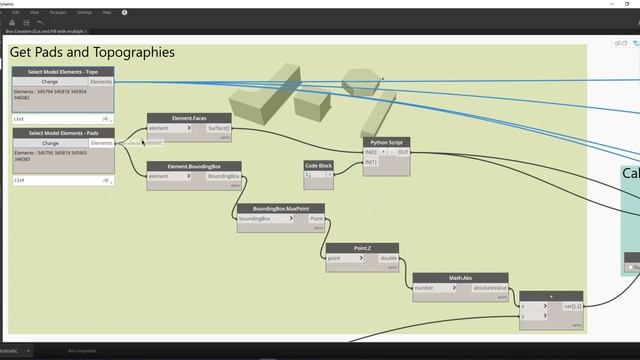Expand number port chevron on Math.Abs
Viewport: 640px width, 360px height.
[454, 288]
